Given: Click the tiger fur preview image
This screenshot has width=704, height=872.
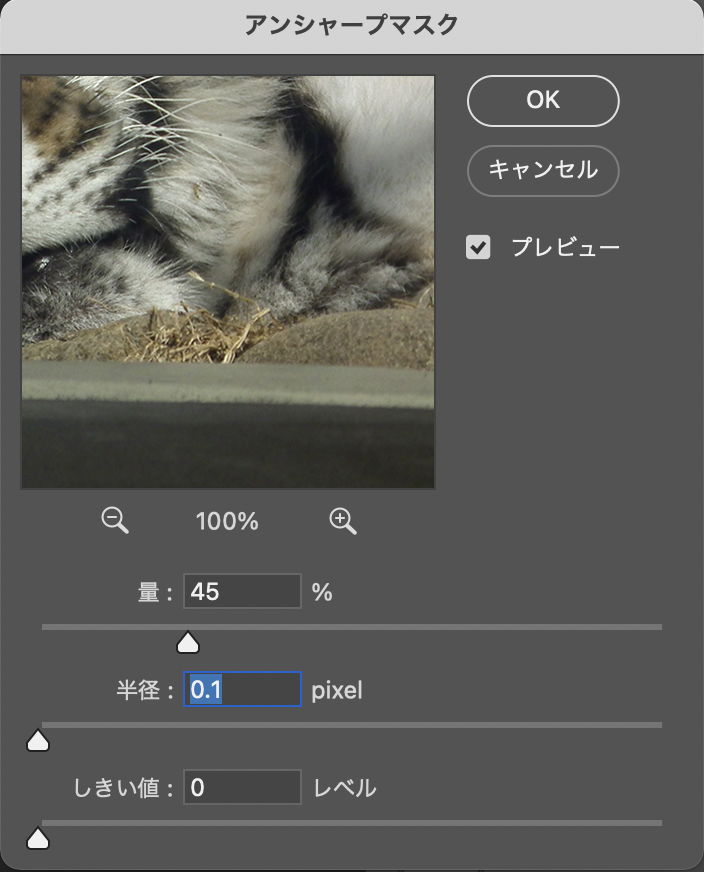Looking at the screenshot, I should 228,282.
